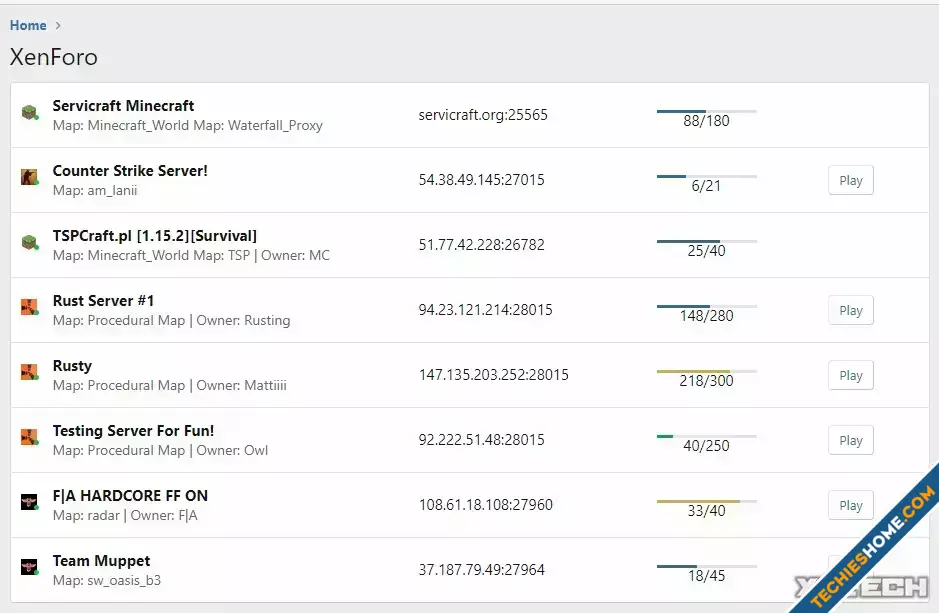939x613 pixels.
Task: Click the "Map: radar | Owner: F|A" text
Action: click(x=125, y=515)
